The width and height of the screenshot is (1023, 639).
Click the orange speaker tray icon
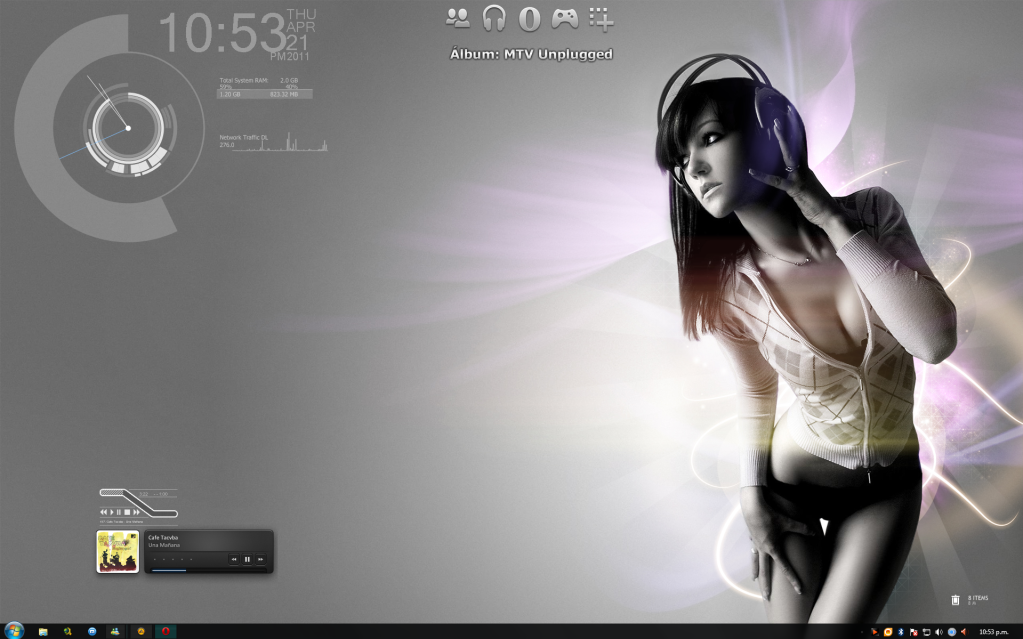(x=964, y=632)
